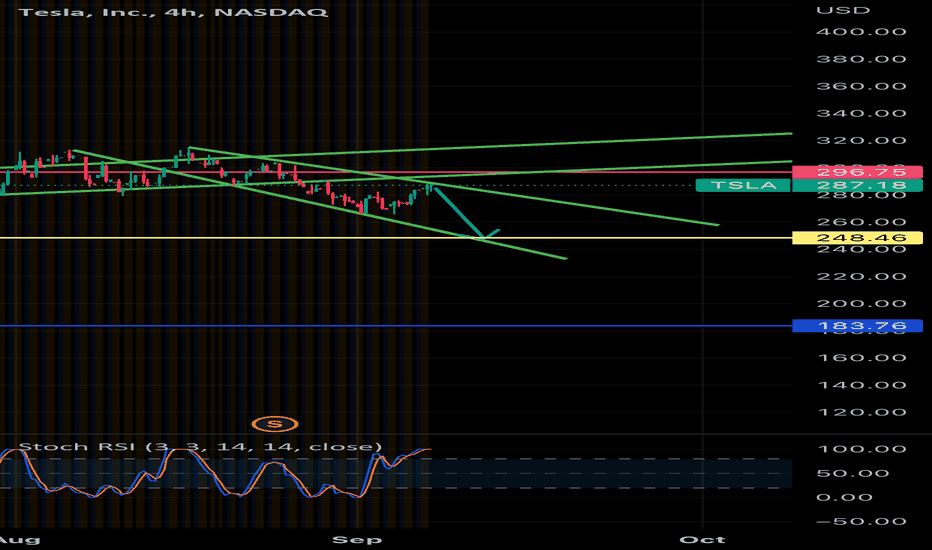Click the 220.00 price axis tick

point(861,276)
